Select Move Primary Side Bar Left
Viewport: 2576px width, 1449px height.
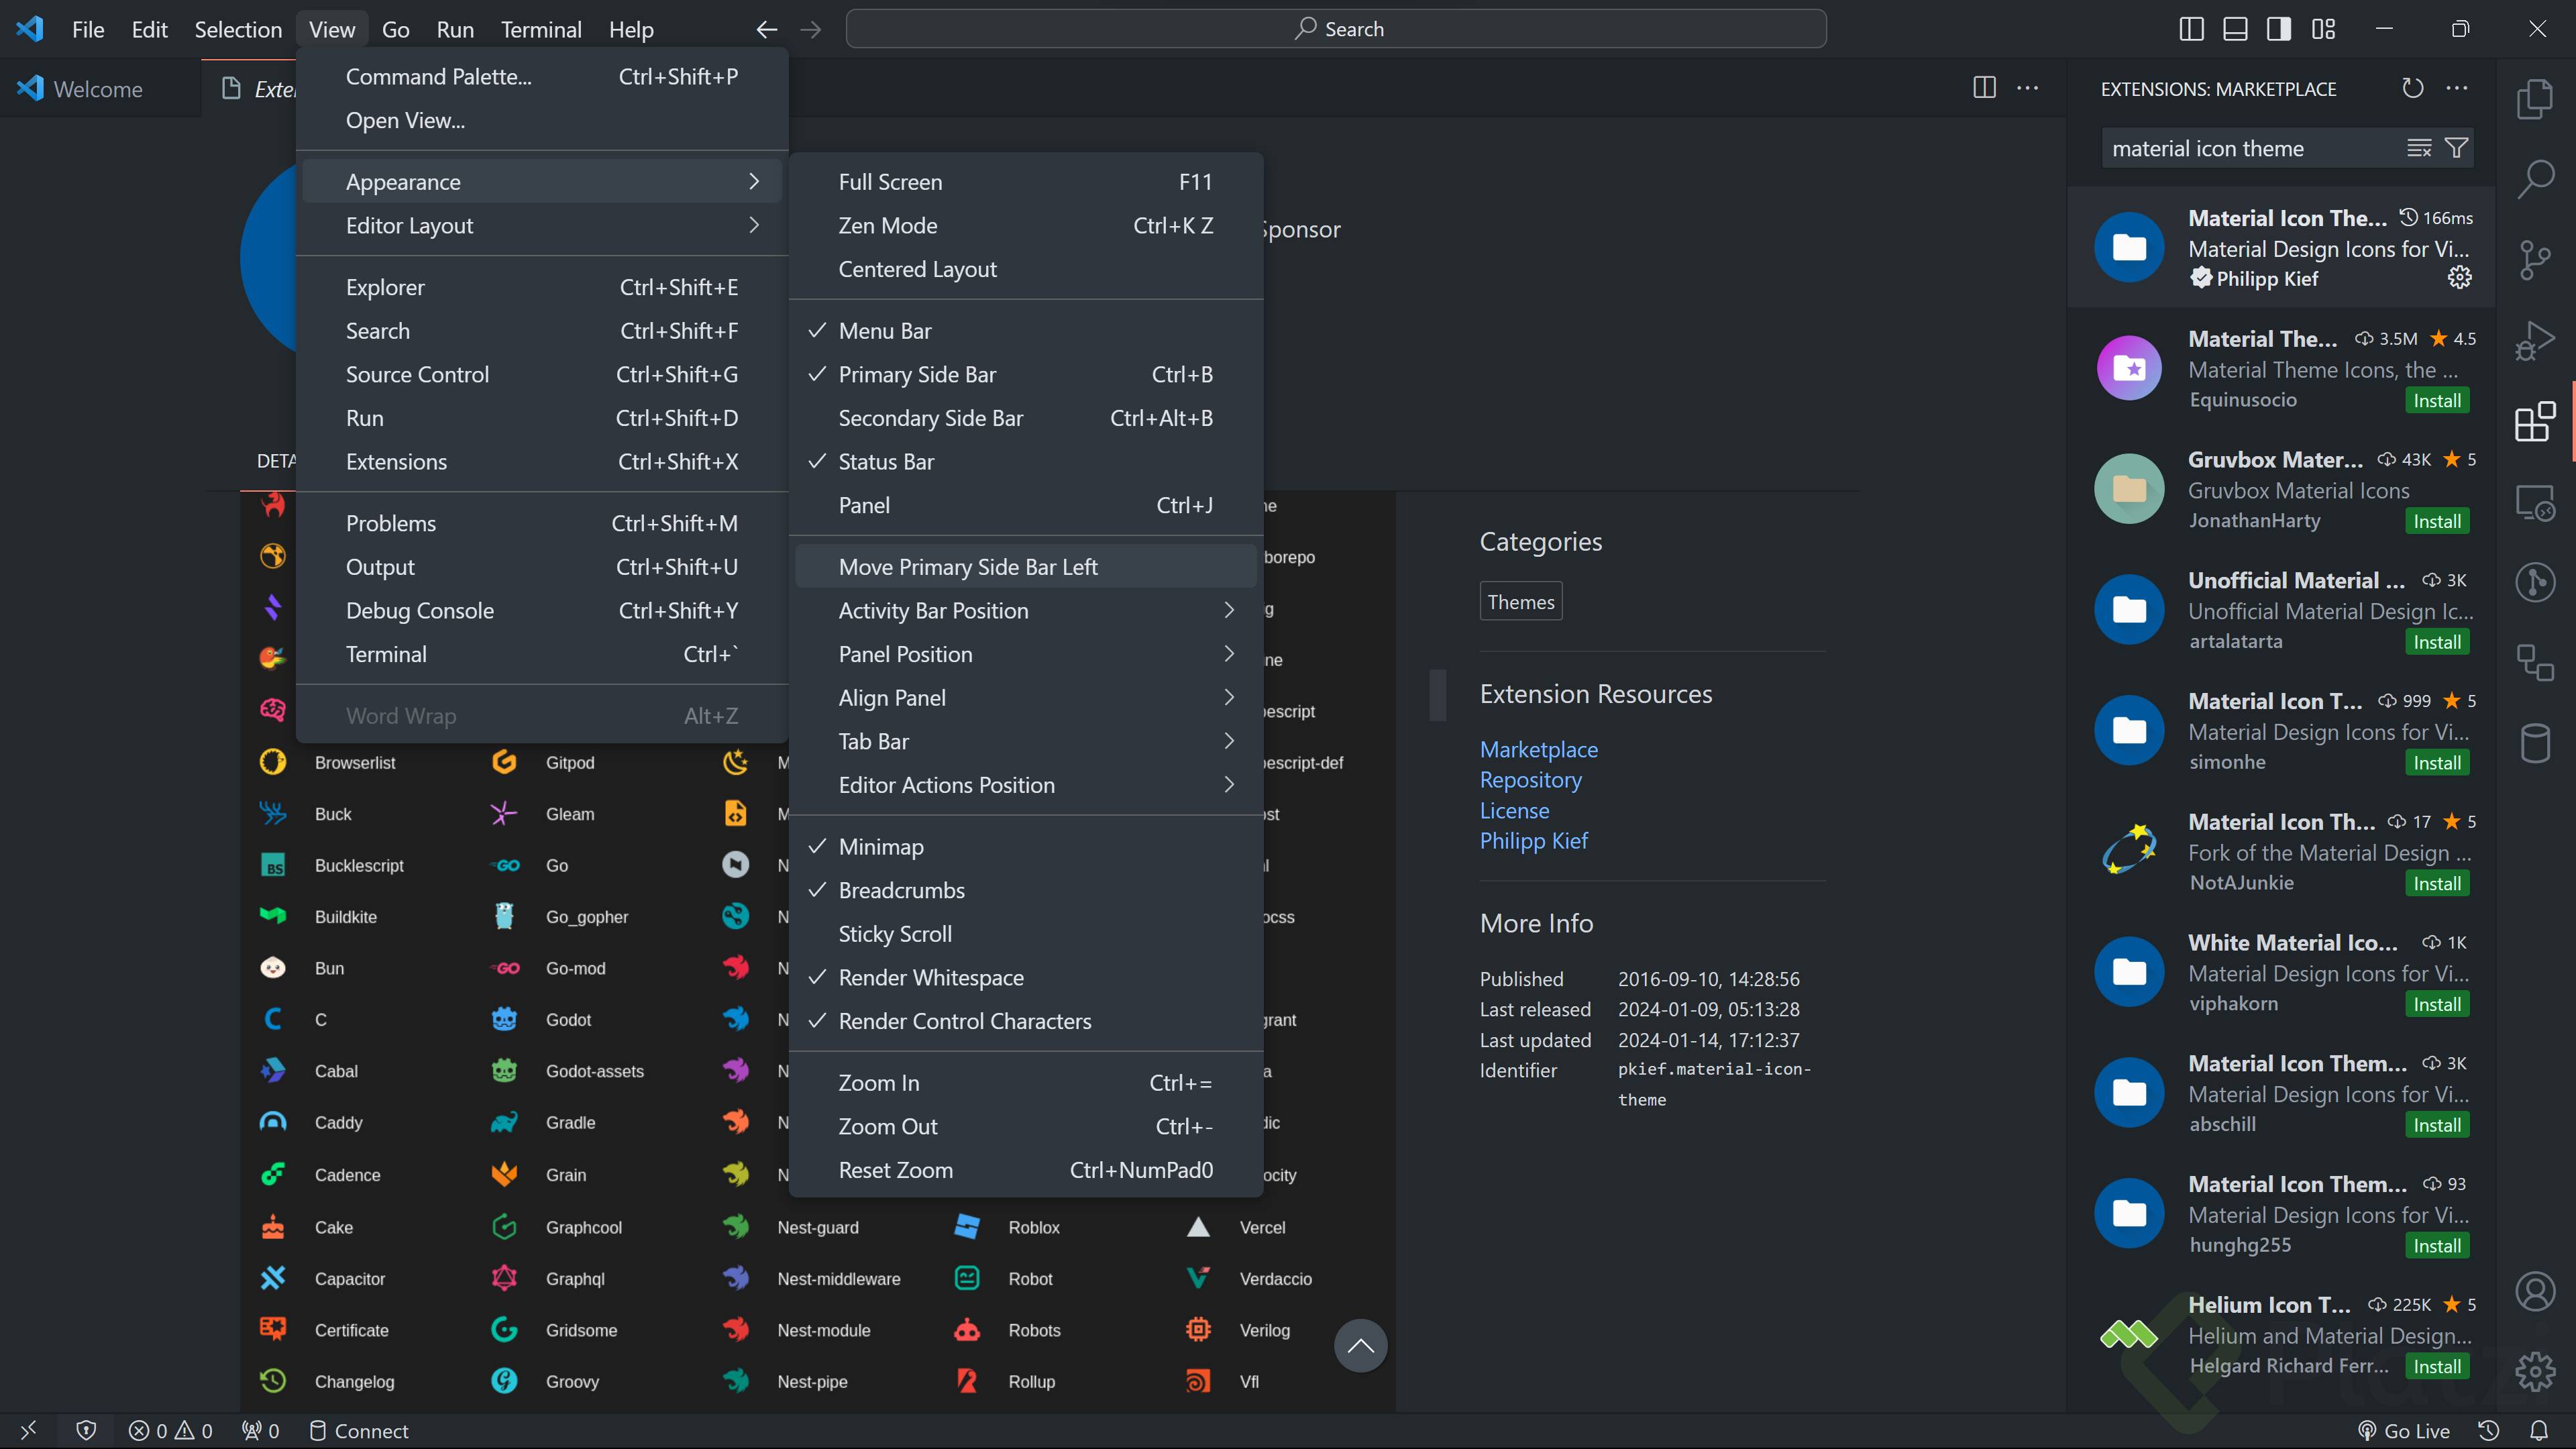pos(967,567)
